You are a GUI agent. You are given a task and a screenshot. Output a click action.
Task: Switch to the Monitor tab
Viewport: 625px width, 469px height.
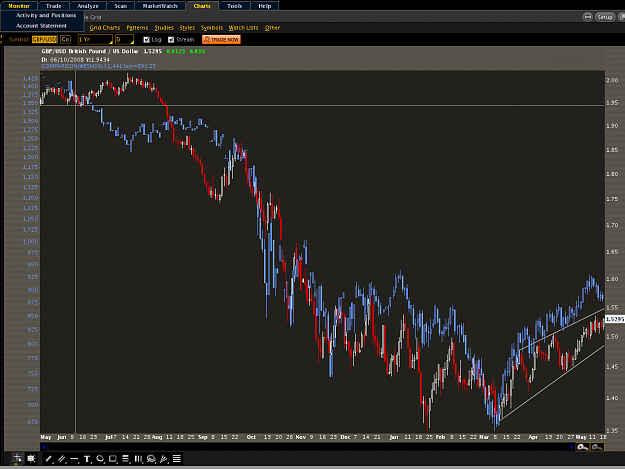coord(19,6)
